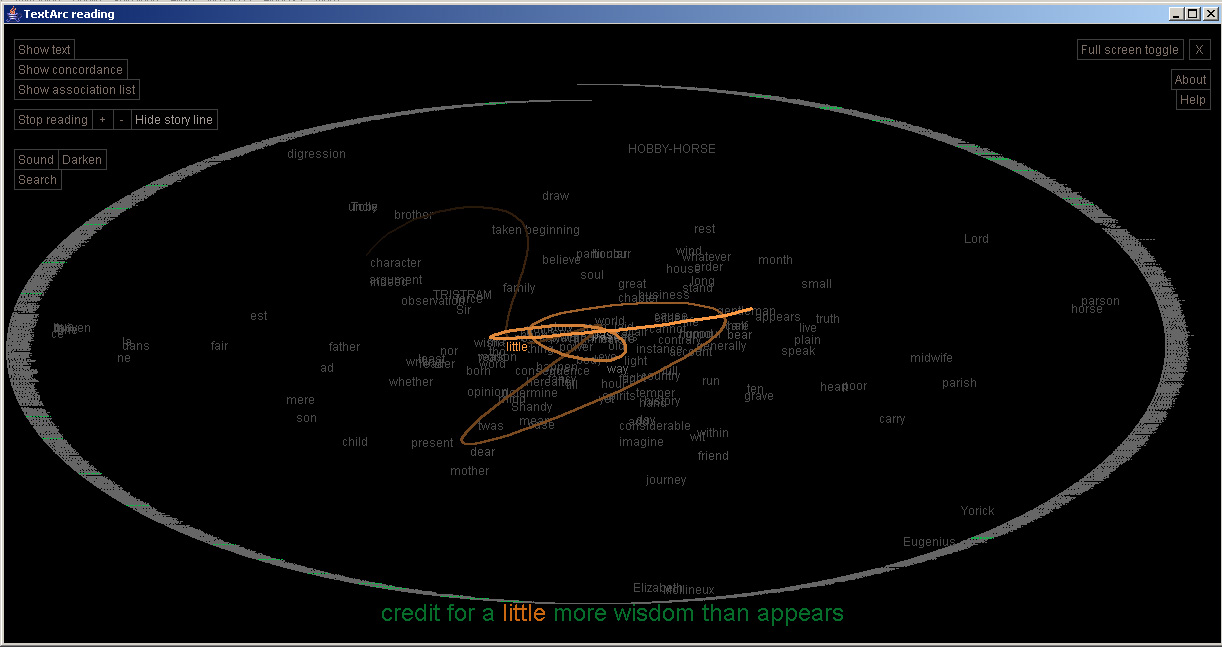Click the Show text button
Viewport: 1222px width, 647px height.
point(45,50)
